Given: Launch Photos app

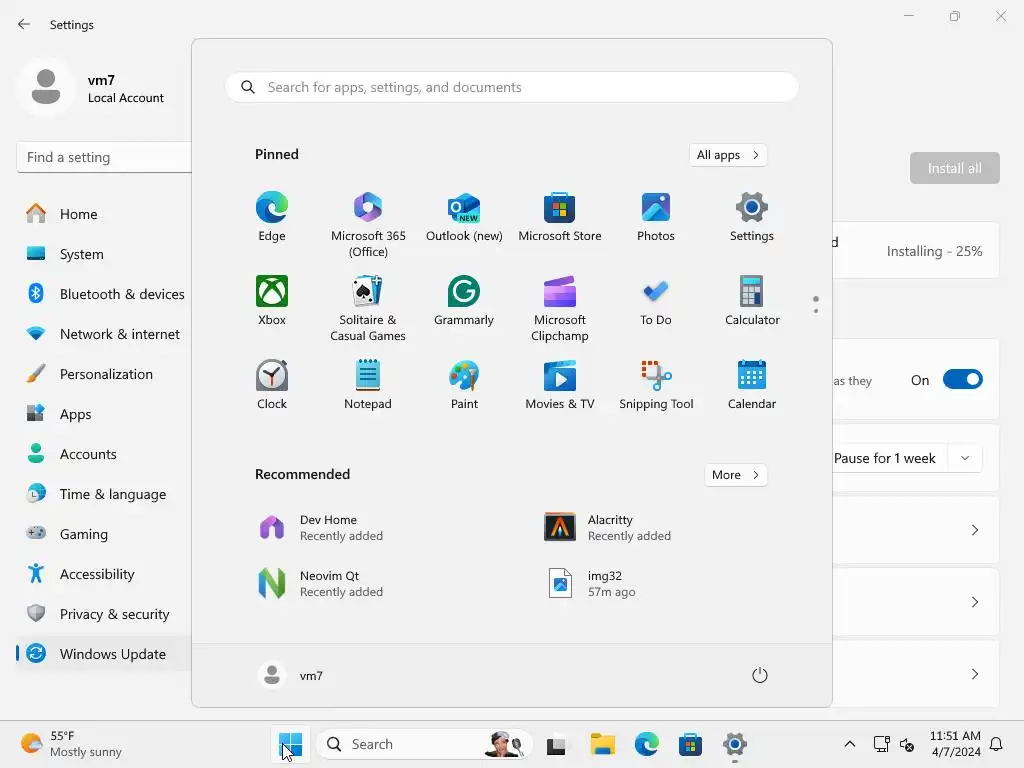Looking at the screenshot, I should click(656, 217).
